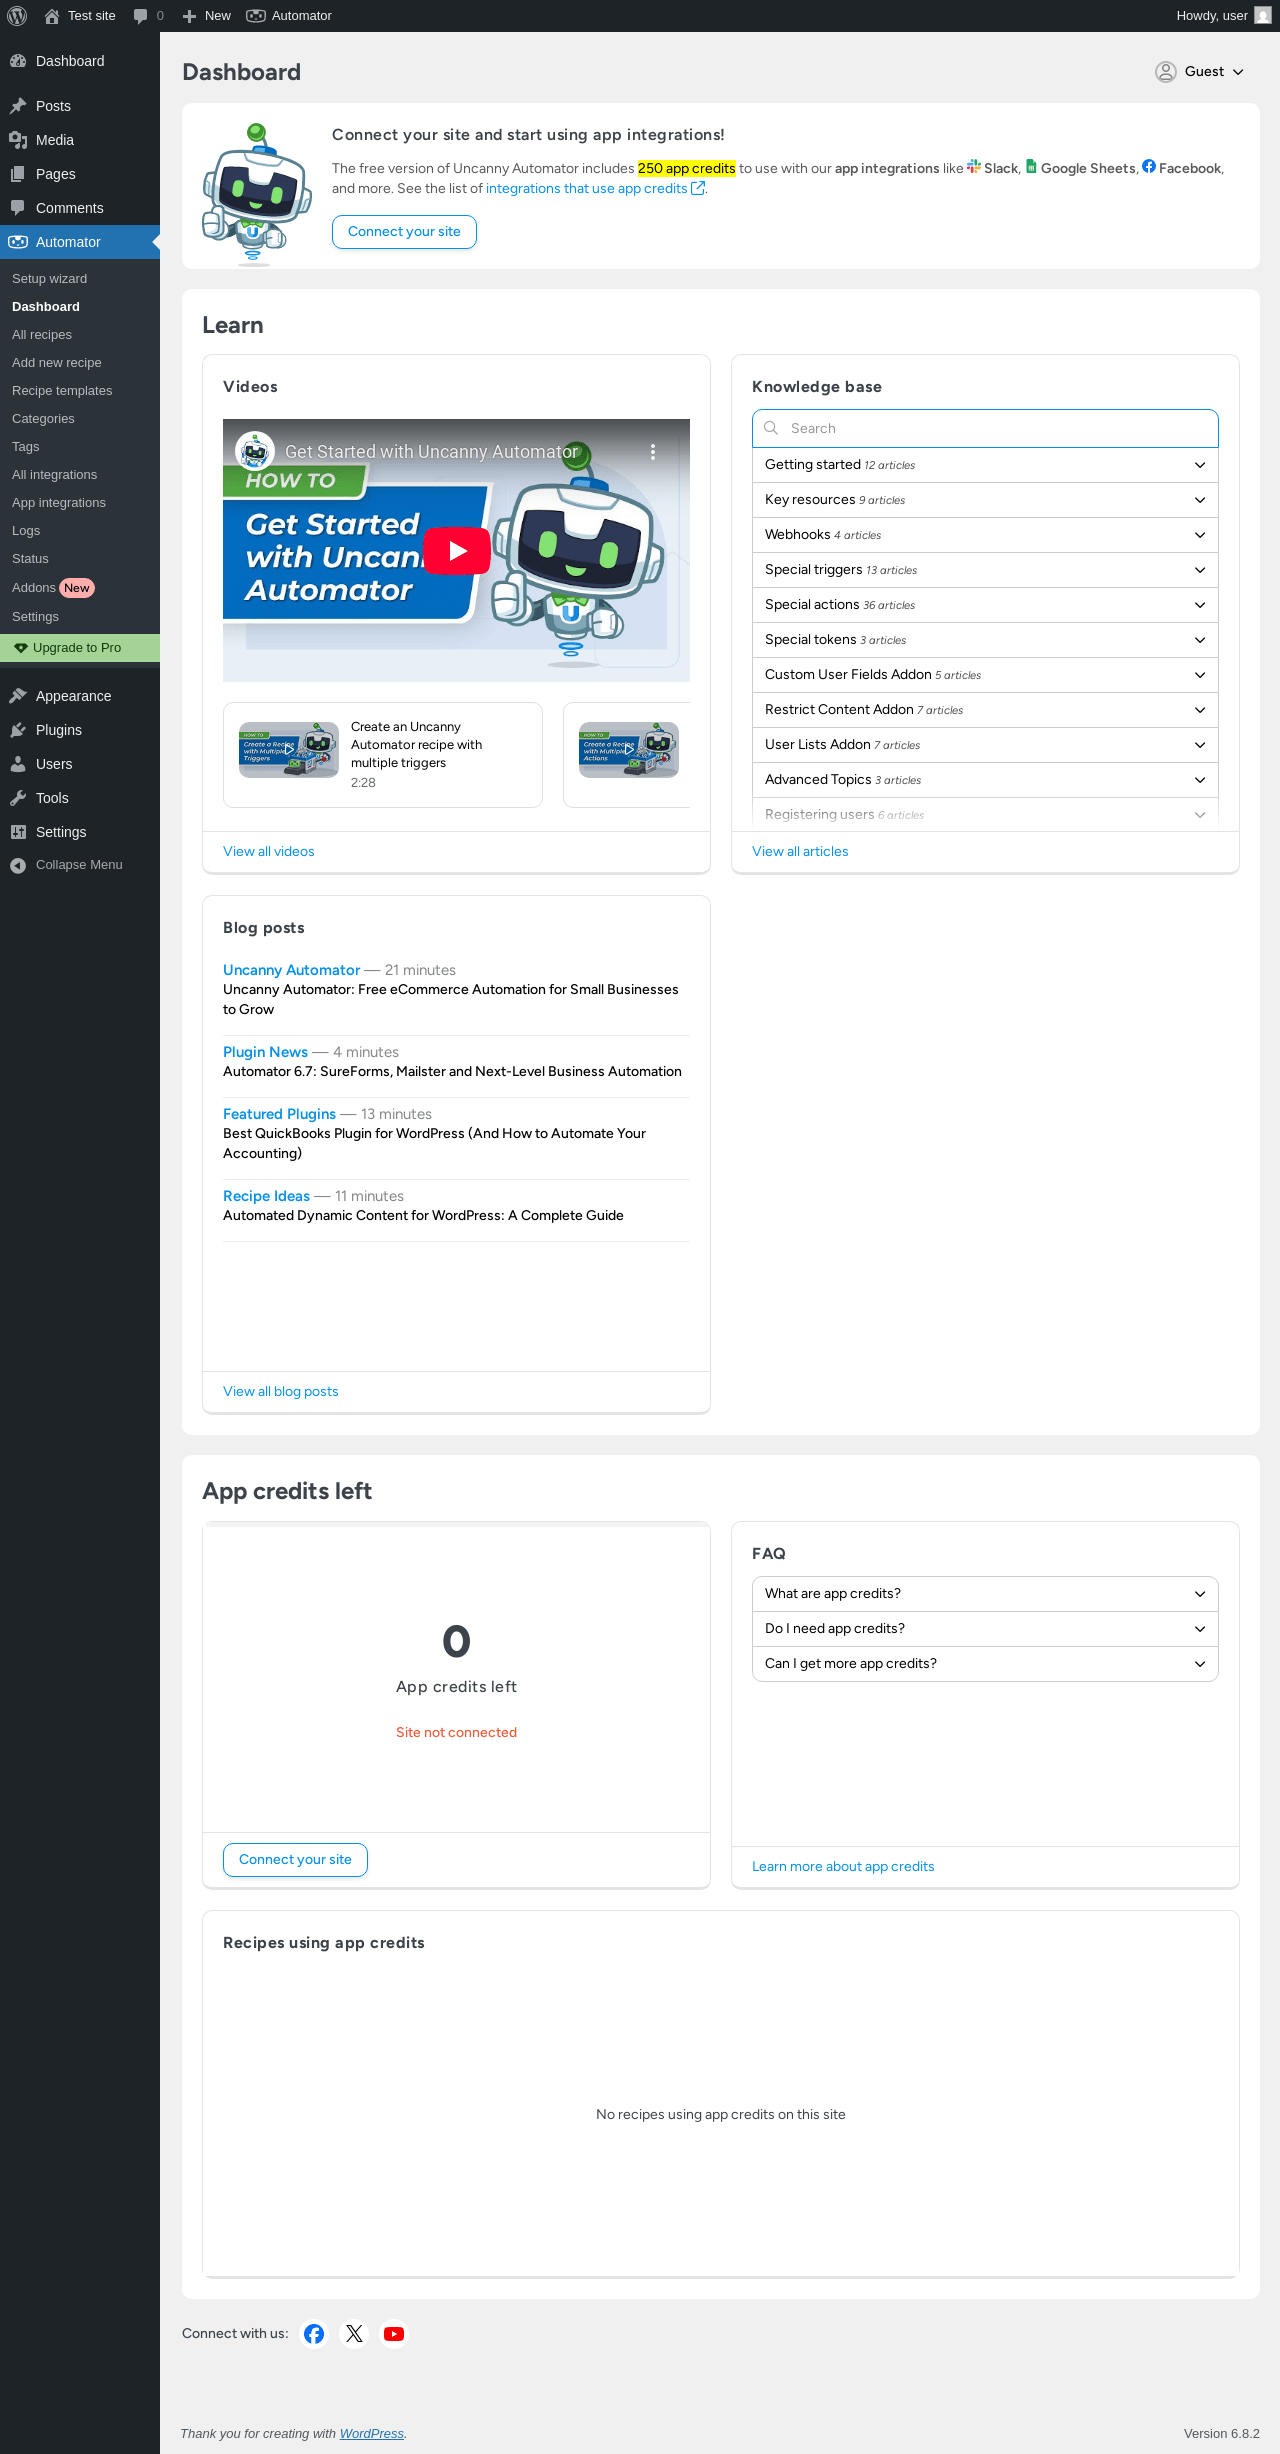Open the Tools wrench icon

pyautogui.click(x=18, y=798)
